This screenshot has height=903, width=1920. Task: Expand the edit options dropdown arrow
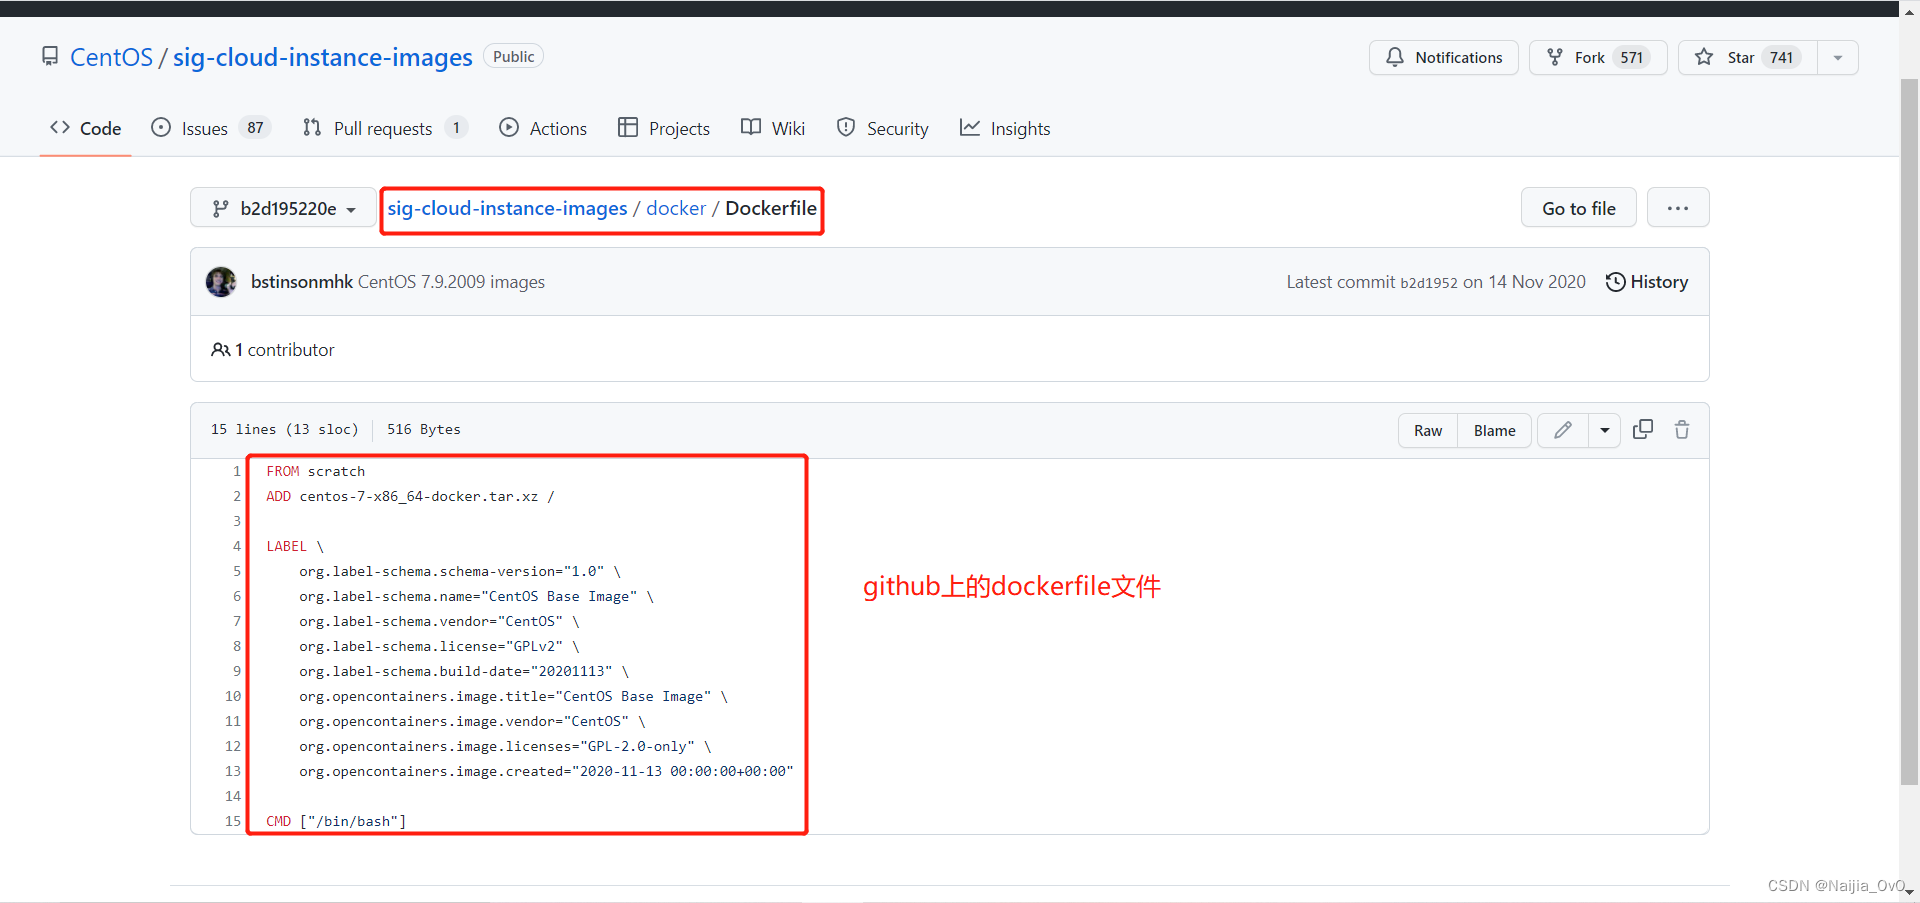click(1604, 430)
